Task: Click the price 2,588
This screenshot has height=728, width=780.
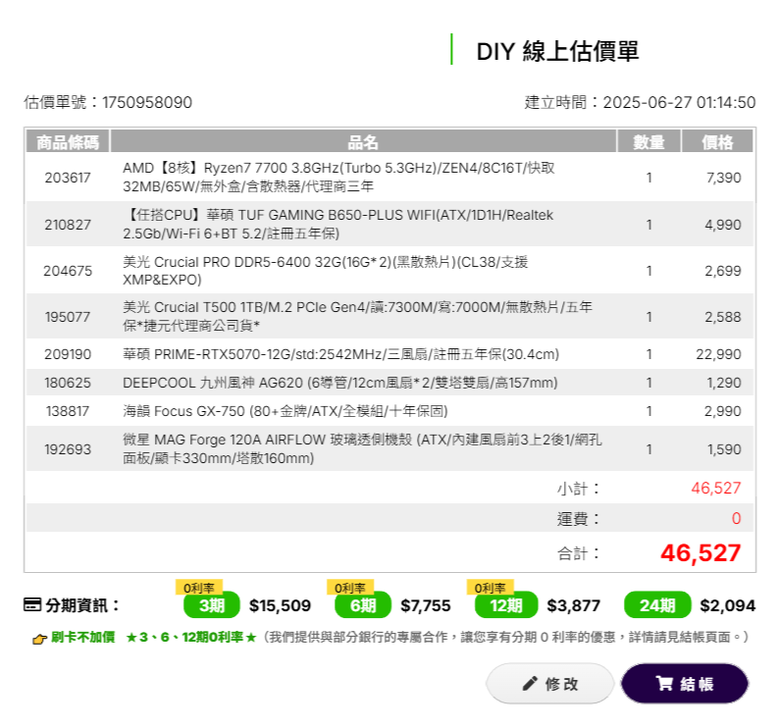Action: [x=723, y=317]
